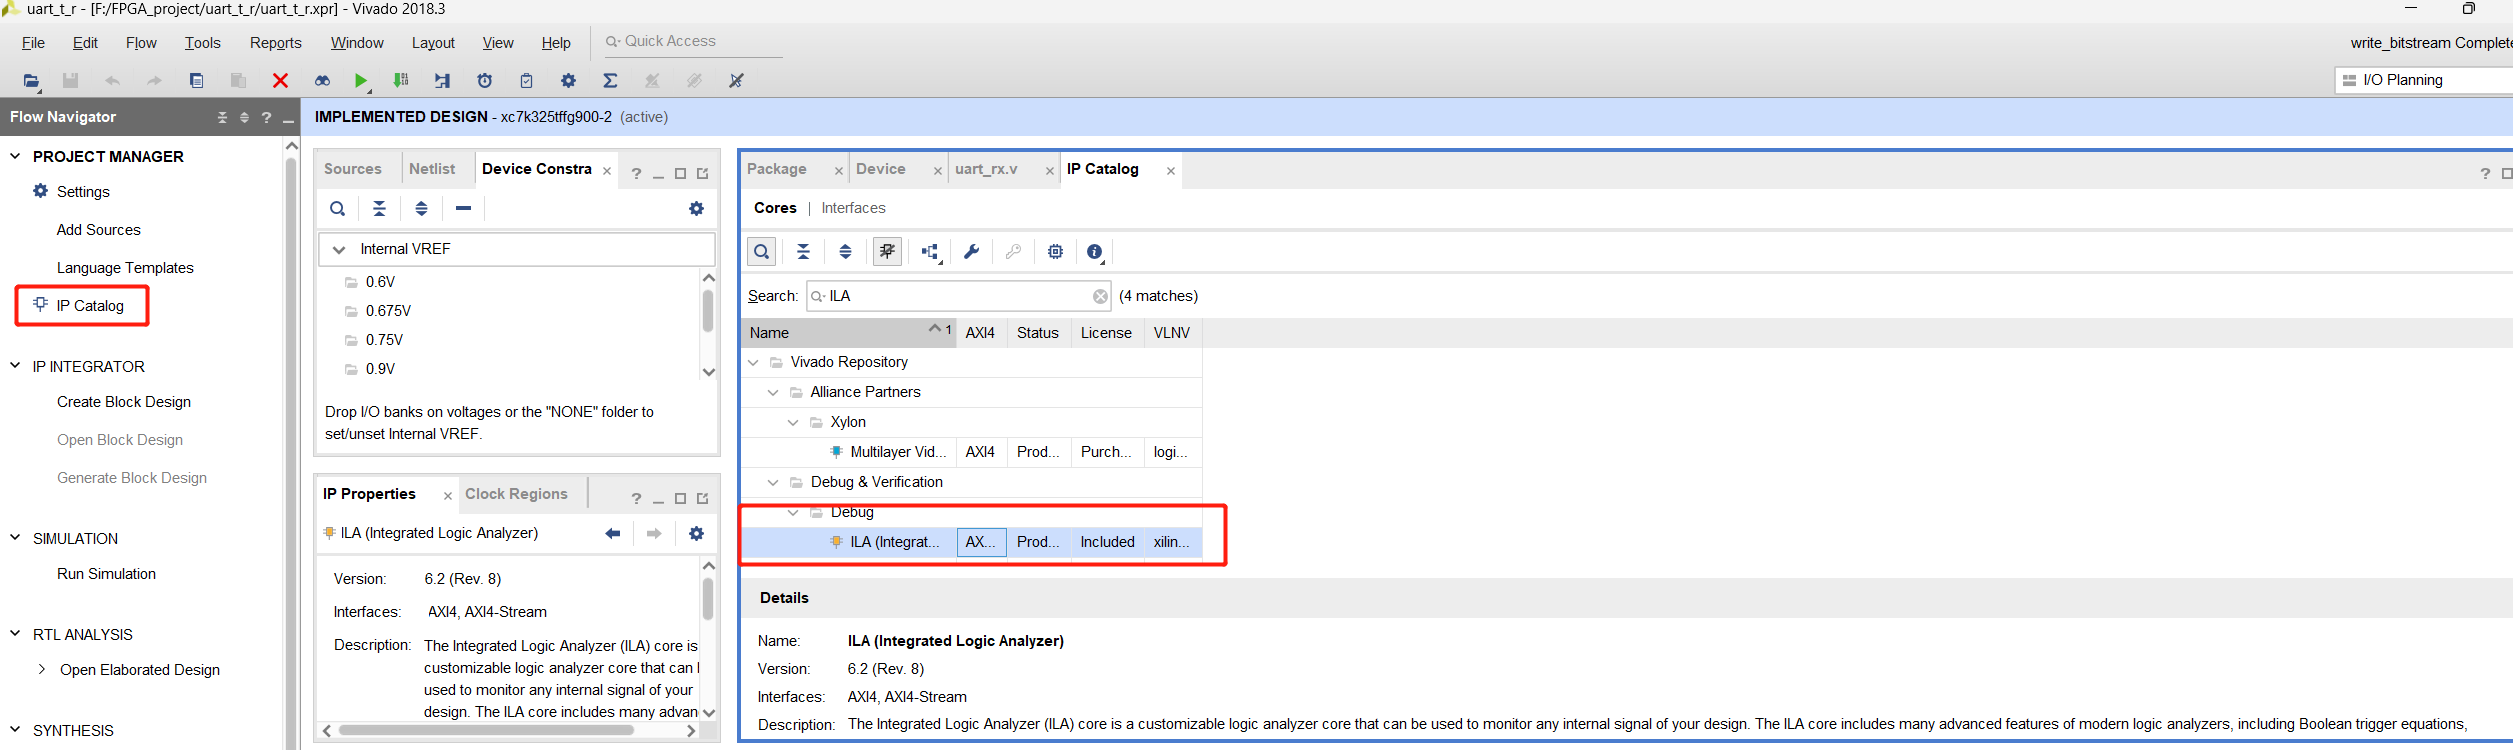Screen dimensions: 2513x750
Task: Click the Open Project toolbar icon
Action: [31, 81]
